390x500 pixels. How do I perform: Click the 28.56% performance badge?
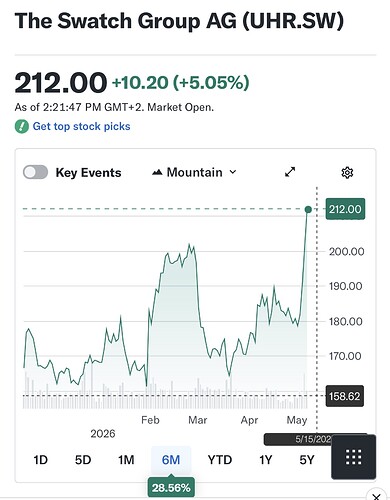[x=171, y=488]
